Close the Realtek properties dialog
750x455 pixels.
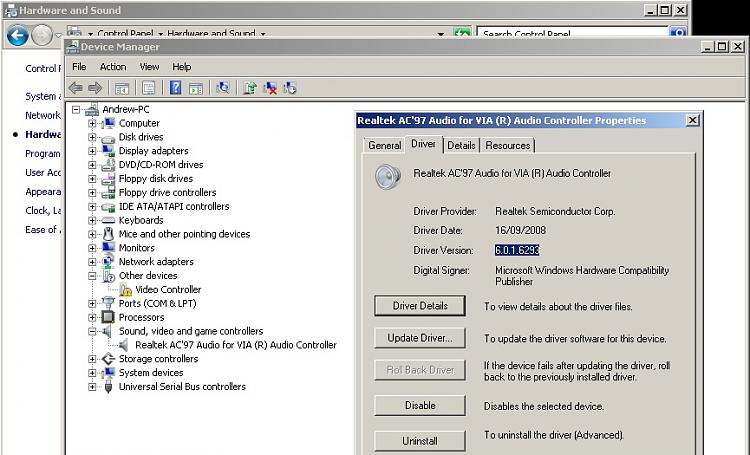[693, 121]
